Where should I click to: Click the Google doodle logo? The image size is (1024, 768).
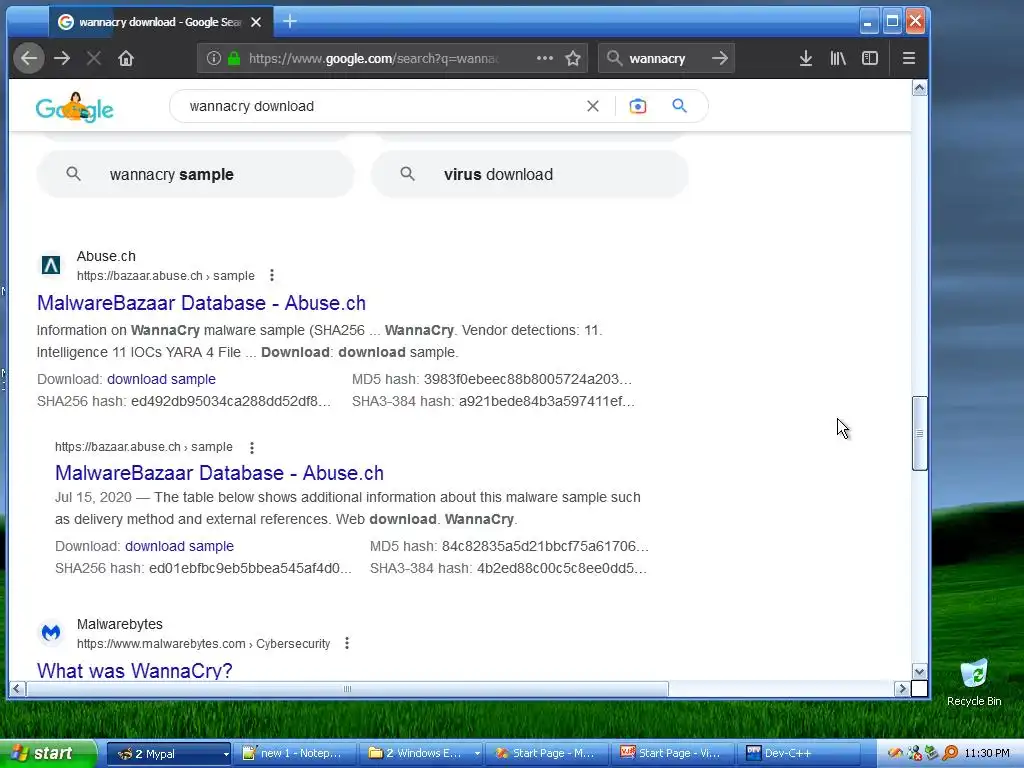74,107
